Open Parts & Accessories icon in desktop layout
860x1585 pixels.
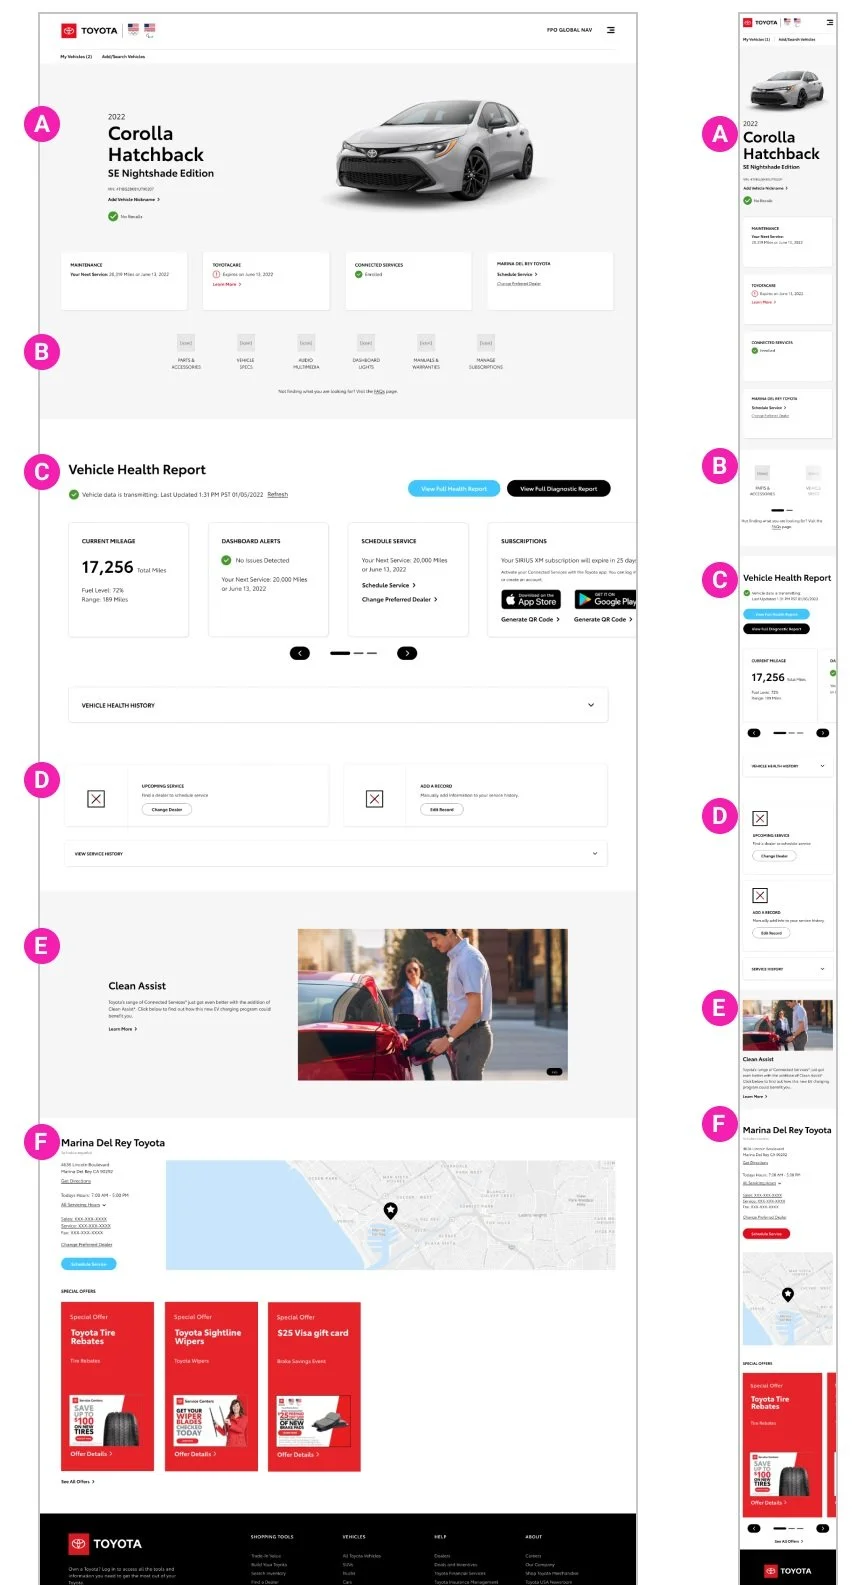click(x=186, y=343)
